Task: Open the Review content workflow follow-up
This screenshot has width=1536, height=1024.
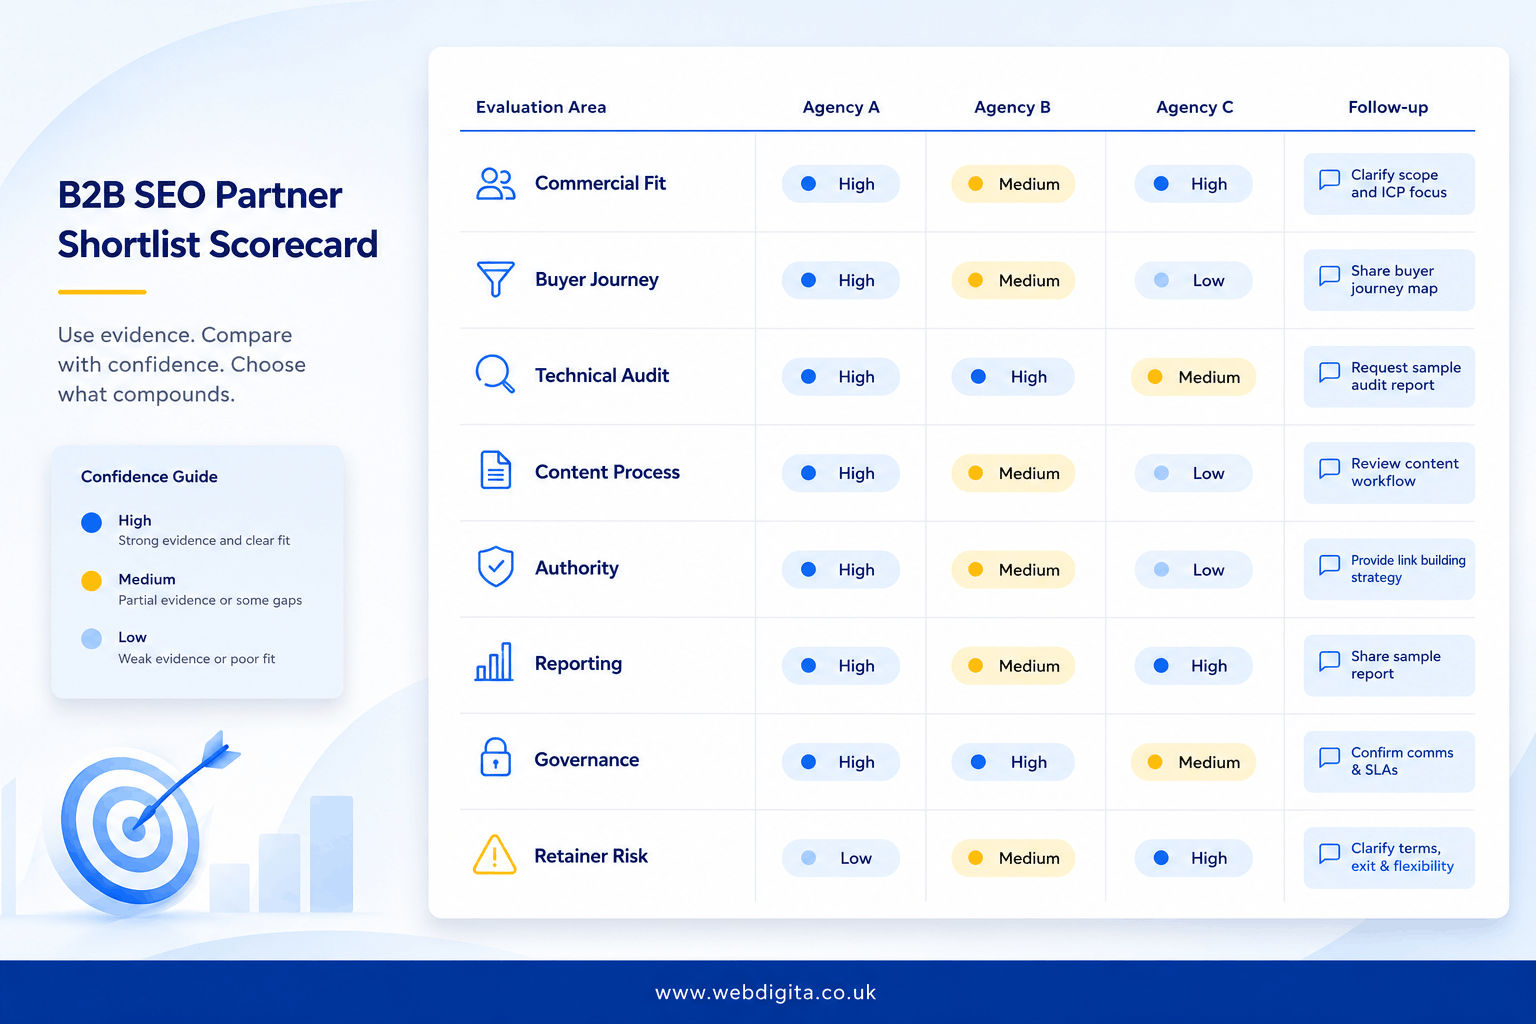Action: point(1389,473)
